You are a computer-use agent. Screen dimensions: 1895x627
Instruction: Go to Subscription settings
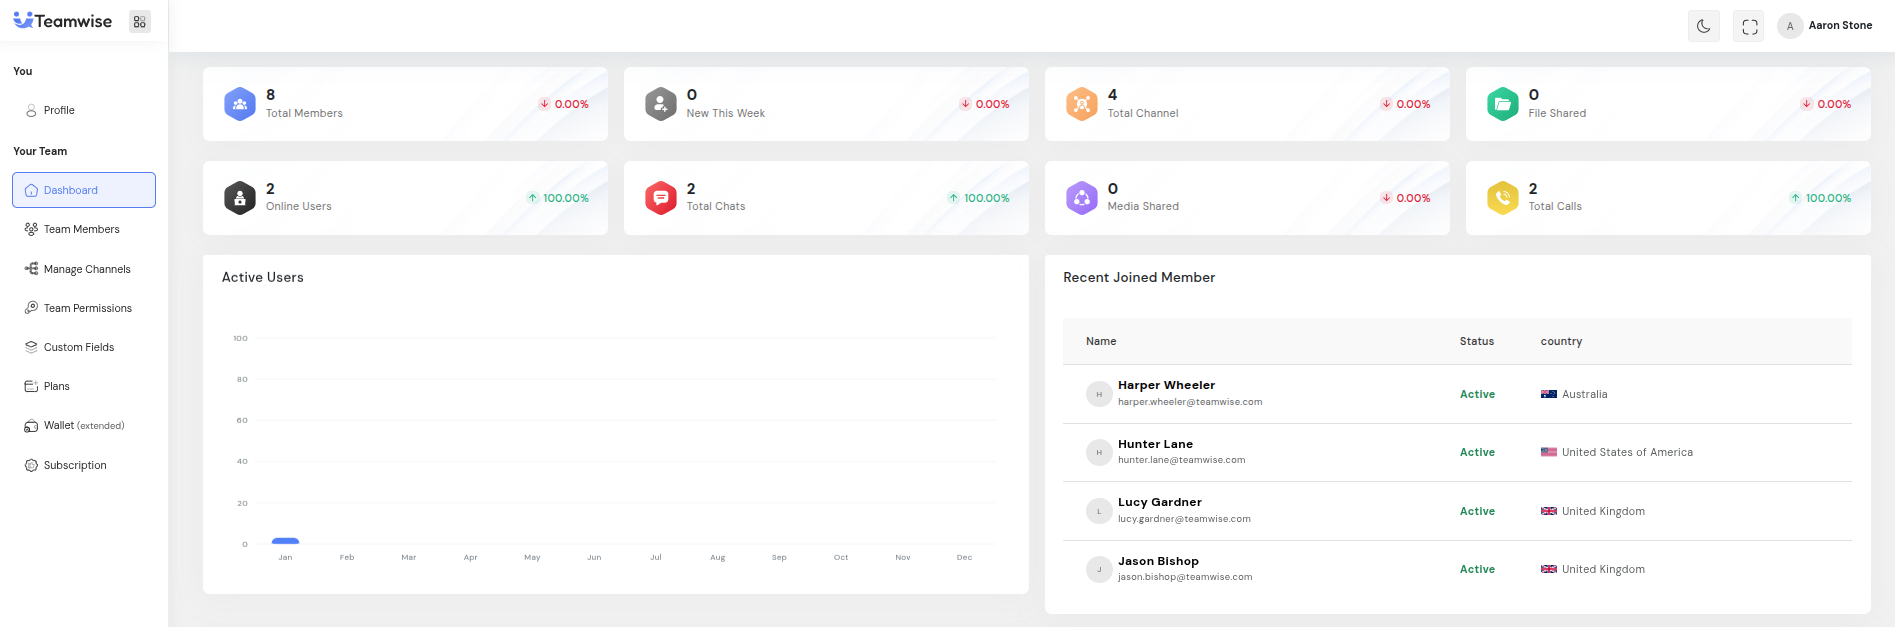(x=74, y=465)
